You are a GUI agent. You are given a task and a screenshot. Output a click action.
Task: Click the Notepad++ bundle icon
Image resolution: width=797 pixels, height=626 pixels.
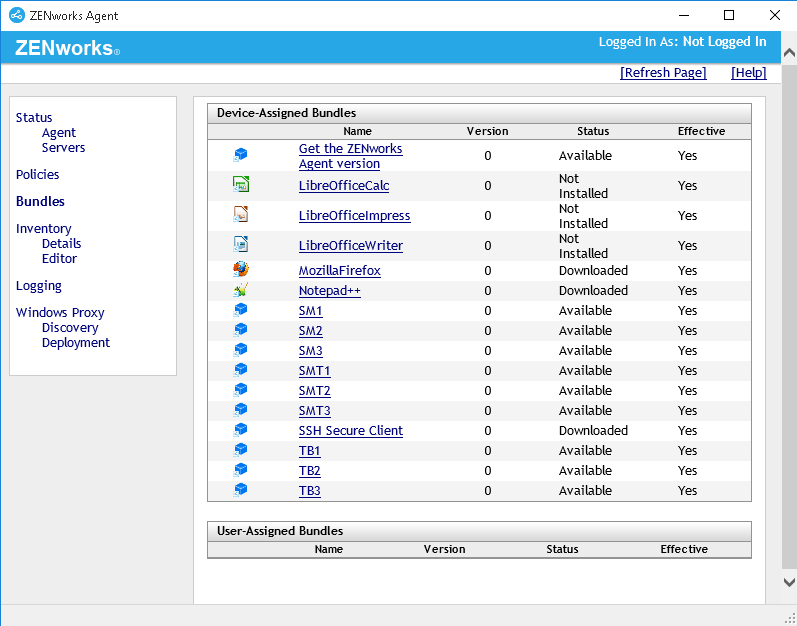pos(240,290)
